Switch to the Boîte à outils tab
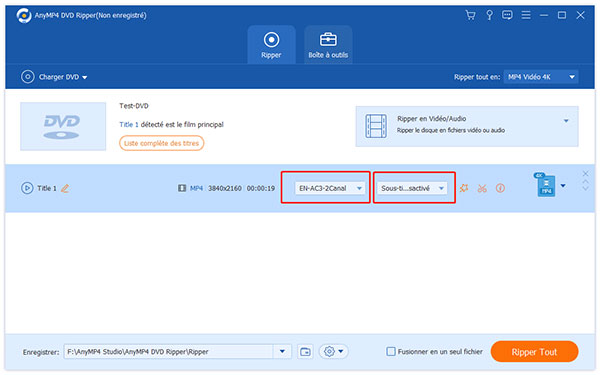This screenshot has height=375, width=600. coord(328,45)
